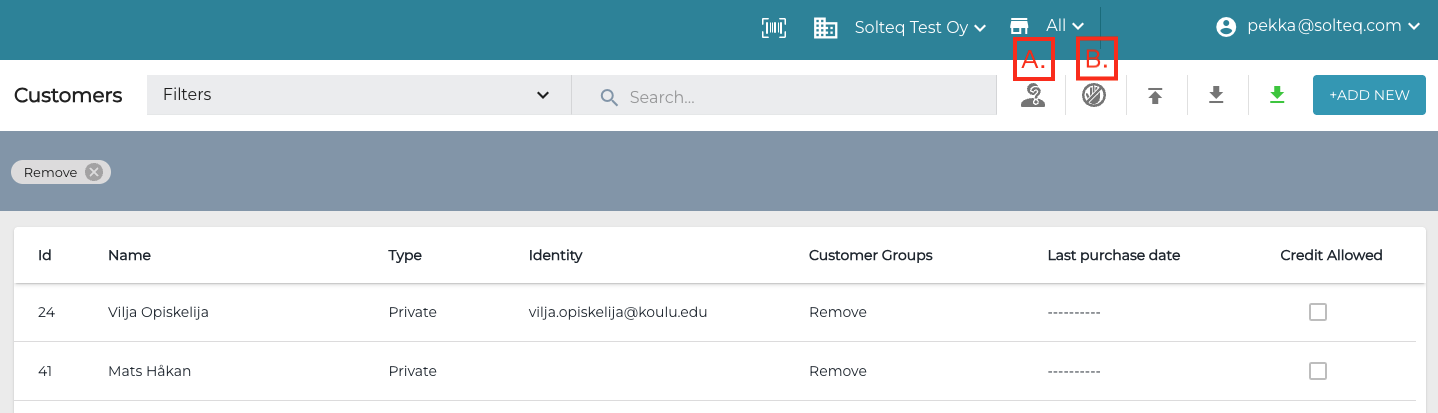The height and width of the screenshot is (413, 1438).
Task: Click the +ADD NEW button
Action: [x=1369, y=95]
